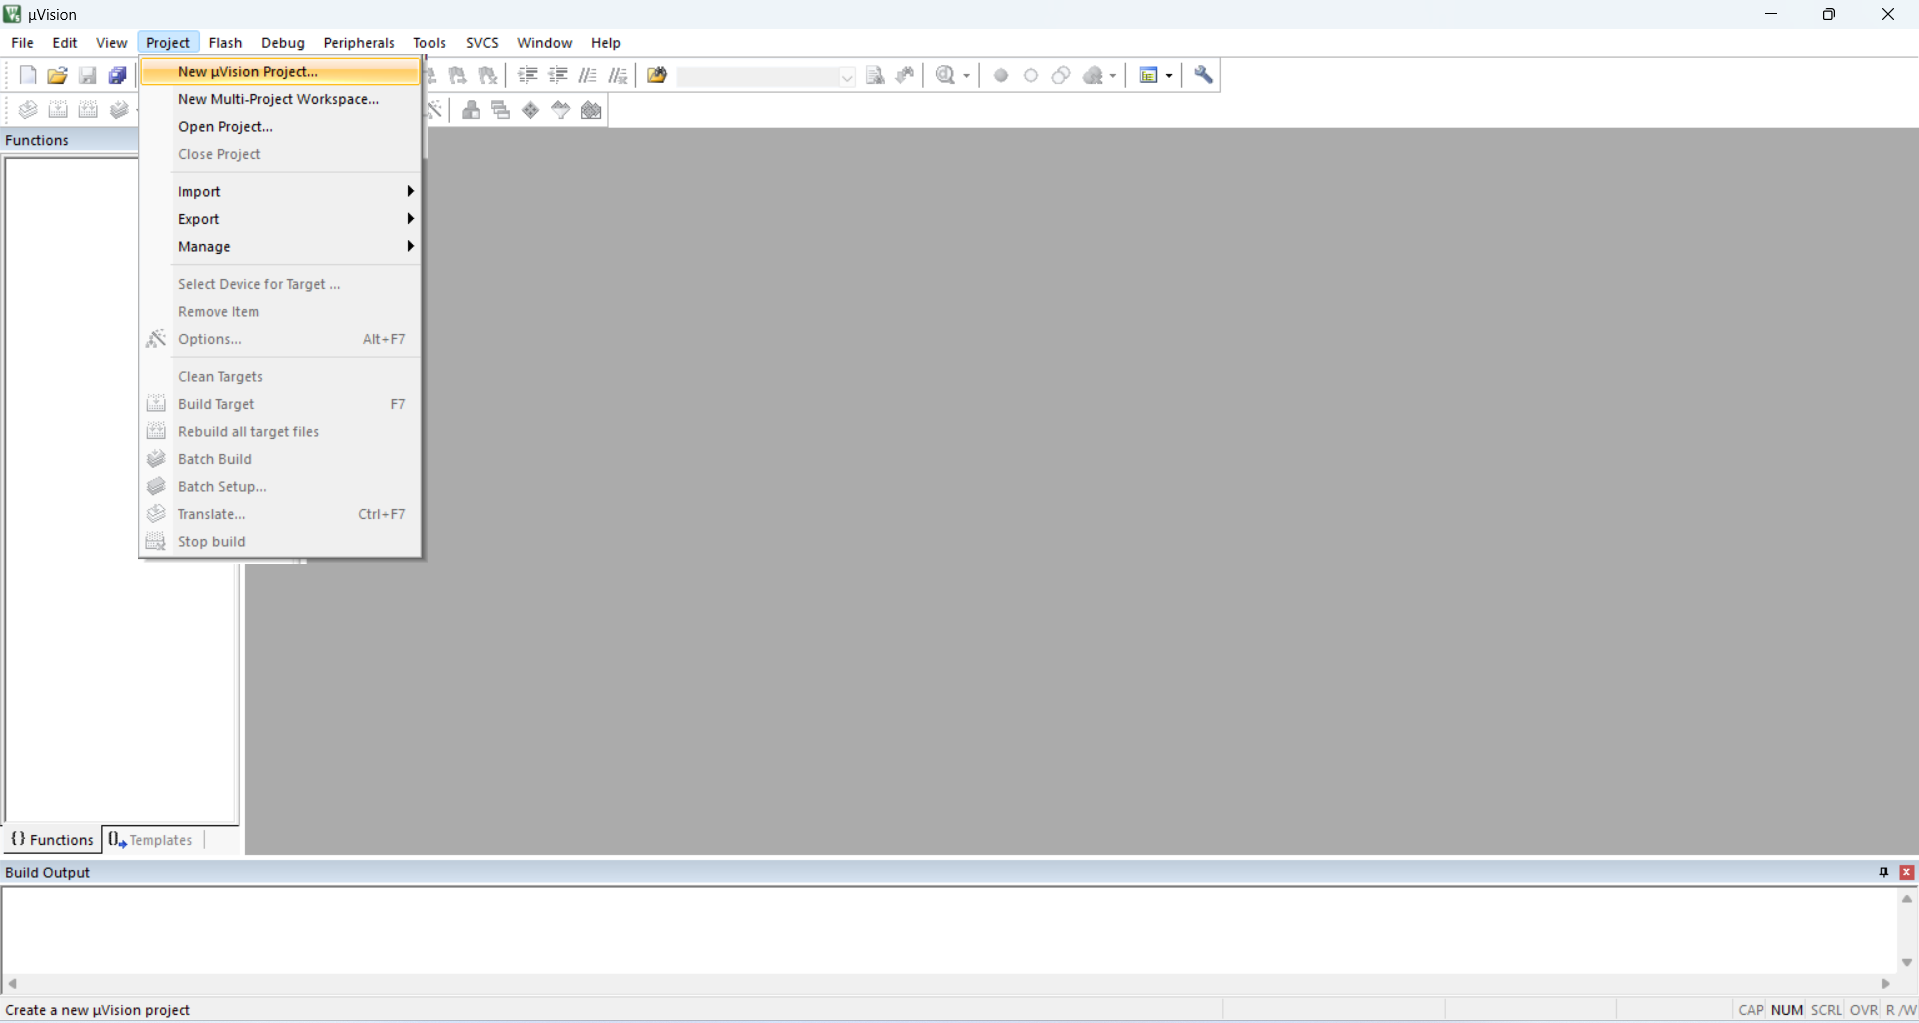Click the Incremental Find binoculars icon
Viewport: 1919px width, 1023px height.
pos(905,75)
